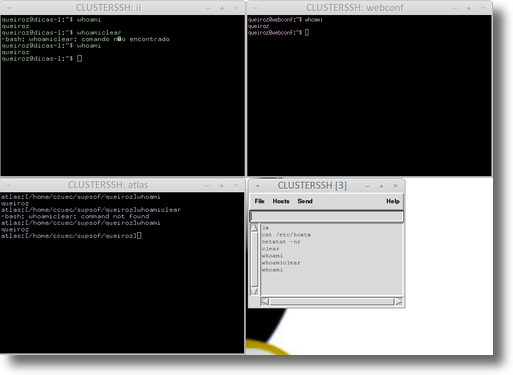Image resolution: width=513 pixels, height=375 pixels.
Task: Maximize the CLUSTERSSH: ii window
Action: point(222,8)
